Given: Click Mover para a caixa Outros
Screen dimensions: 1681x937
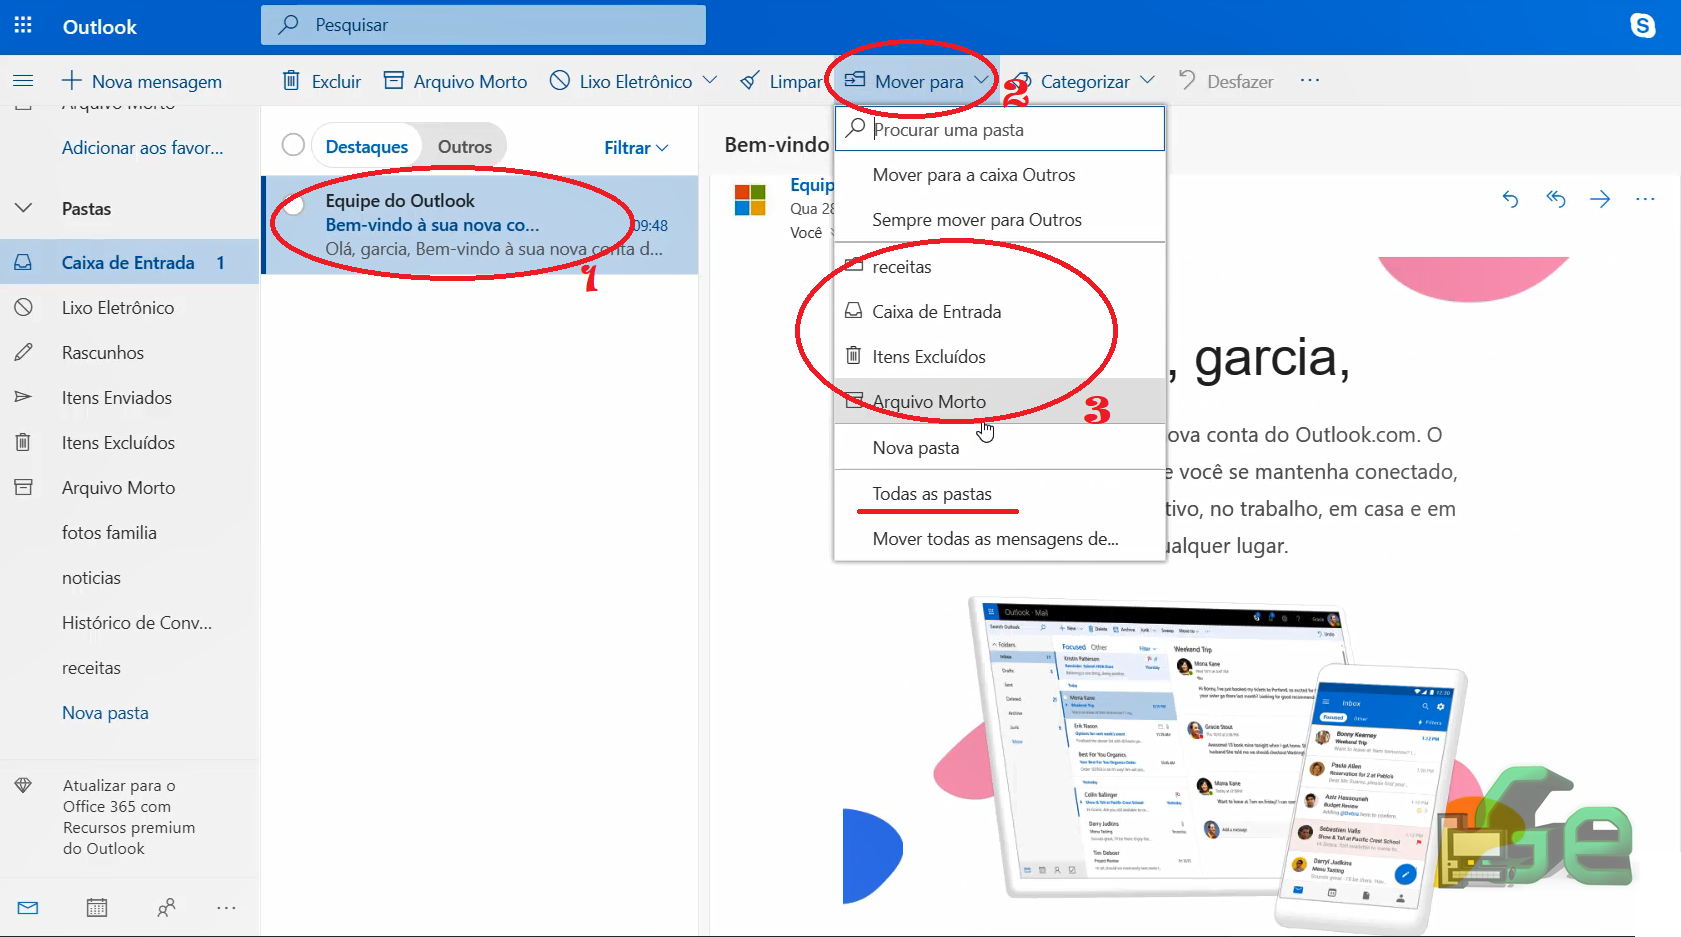Looking at the screenshot, I should pyautogui.click(x=1000, y=175).
